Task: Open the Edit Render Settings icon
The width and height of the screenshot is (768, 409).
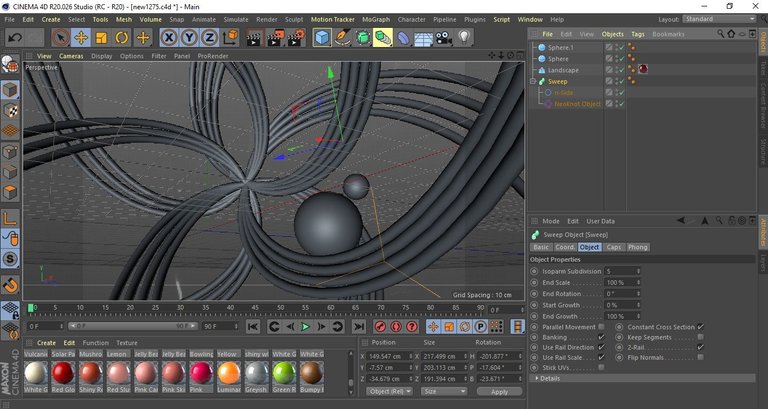Action: pyautogui.click(x=297, y=38)
